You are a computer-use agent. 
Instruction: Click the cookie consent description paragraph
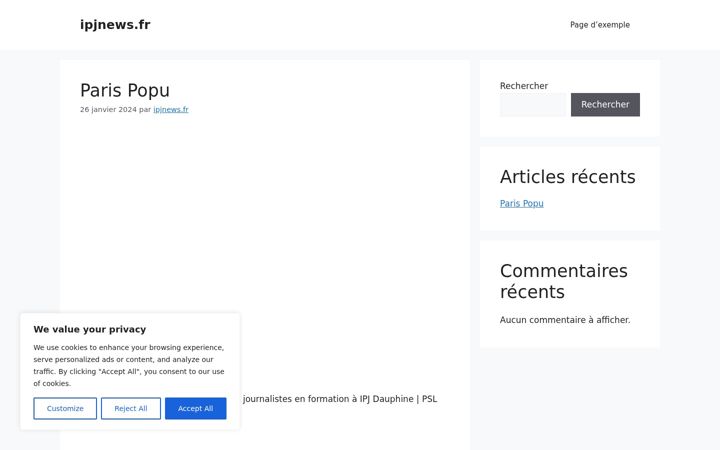129,365
